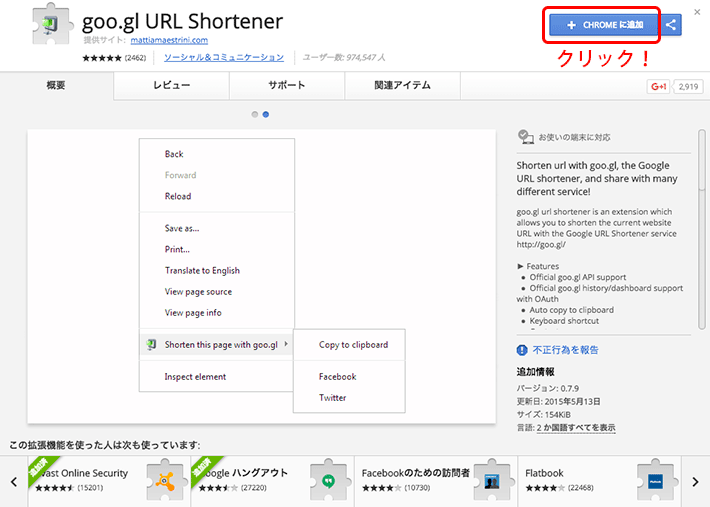Switch to the 関連アイテム tab
710x507 pixels.
click(x=403, y=85)
